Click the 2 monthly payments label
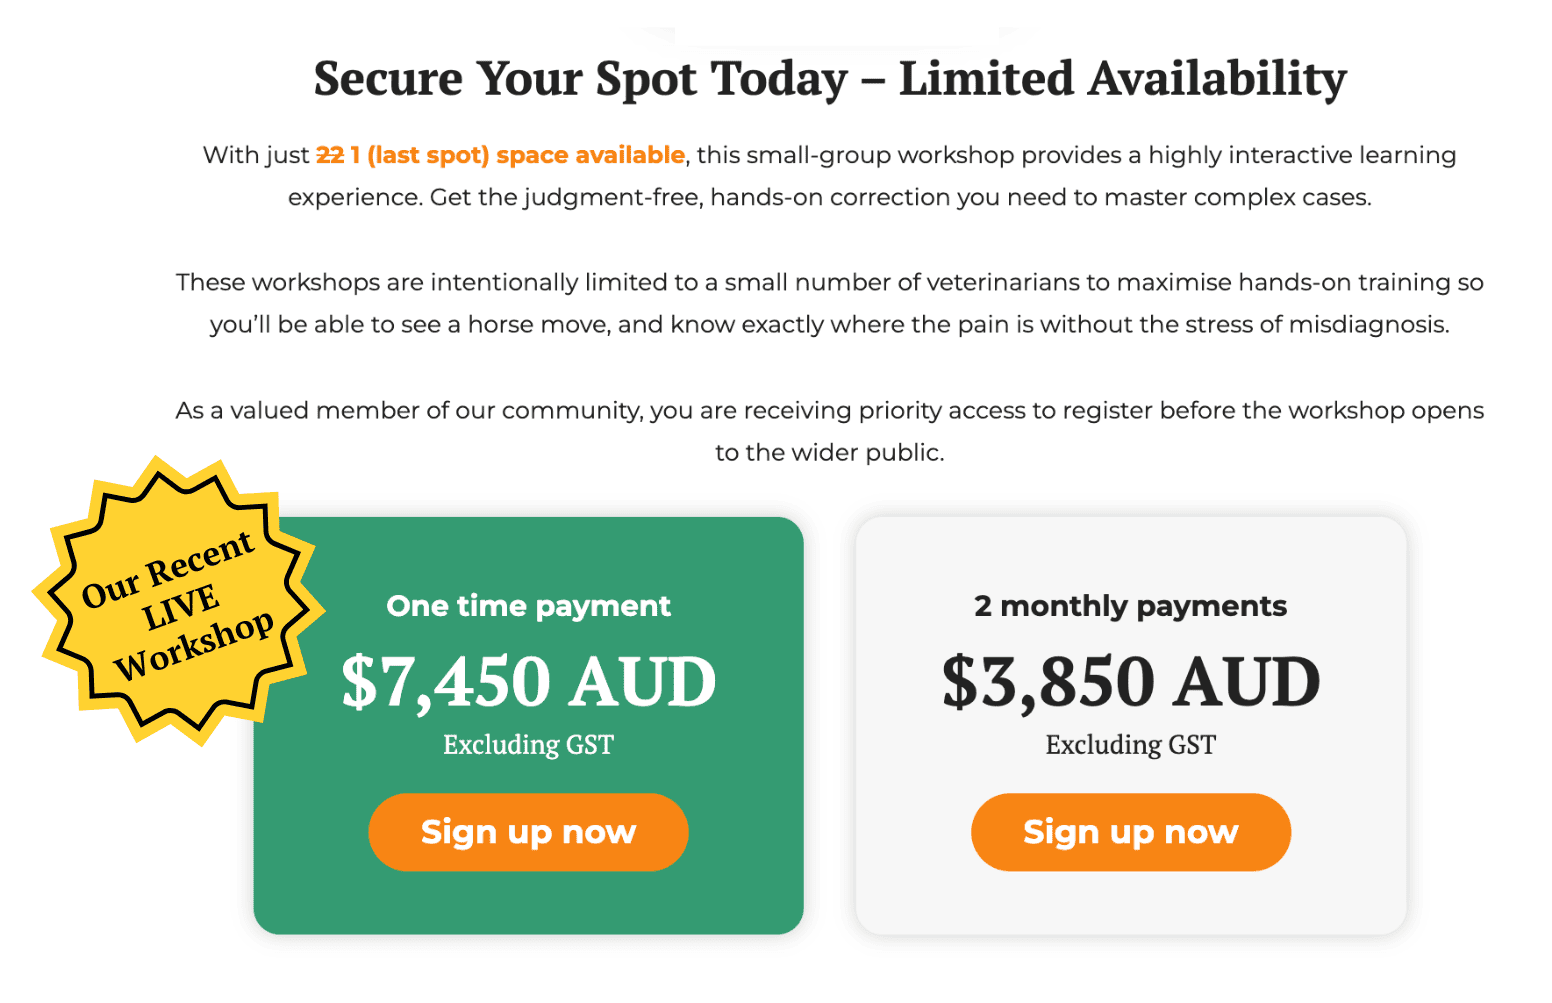1552x1003 pixels. point(1131,606)
